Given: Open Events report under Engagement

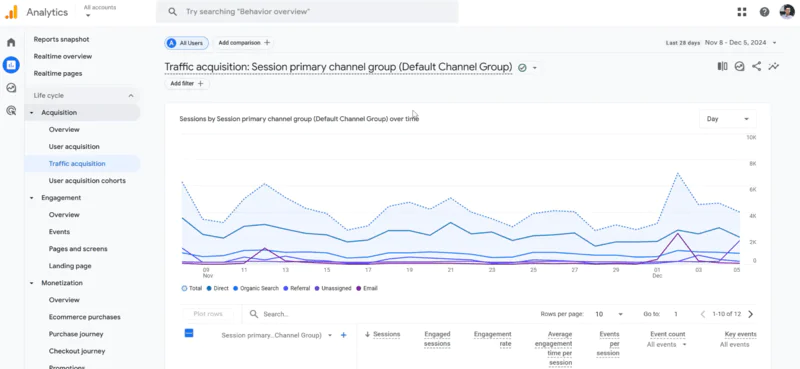Looking at the screenshot, I should [59, 232].
